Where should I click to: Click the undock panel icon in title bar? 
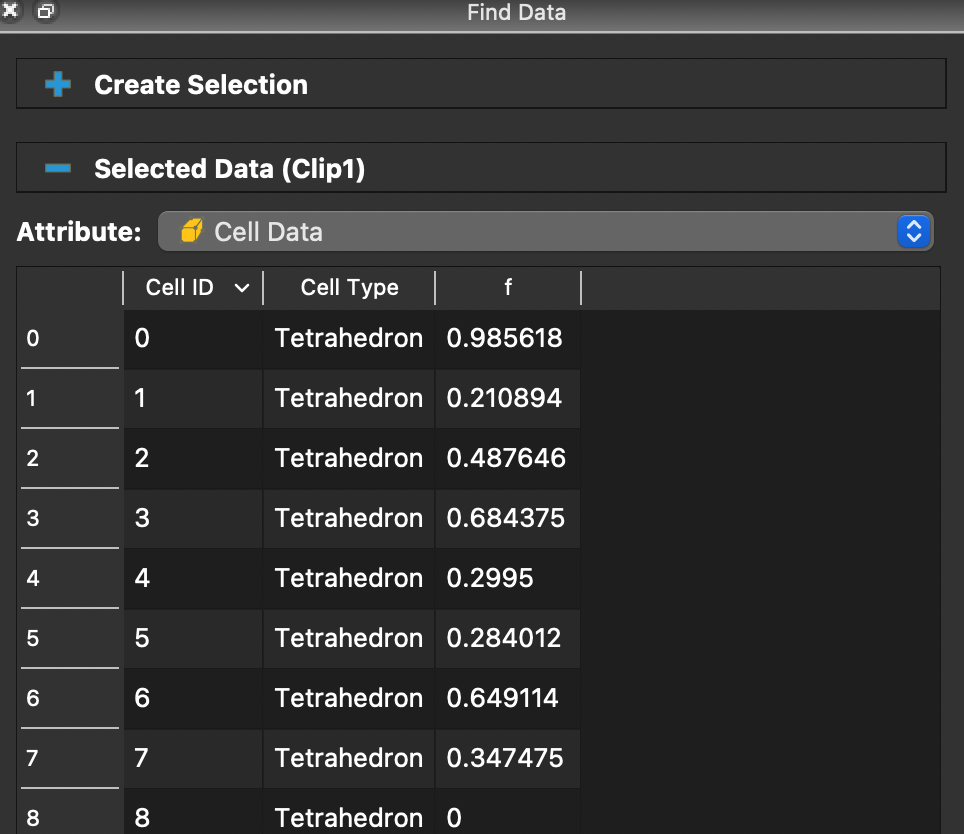point(44,12)
